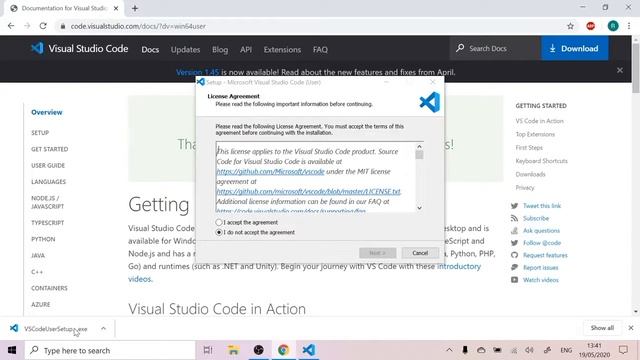640x360 pixels.
Task: Open a new browser tab
Action: 135,8
